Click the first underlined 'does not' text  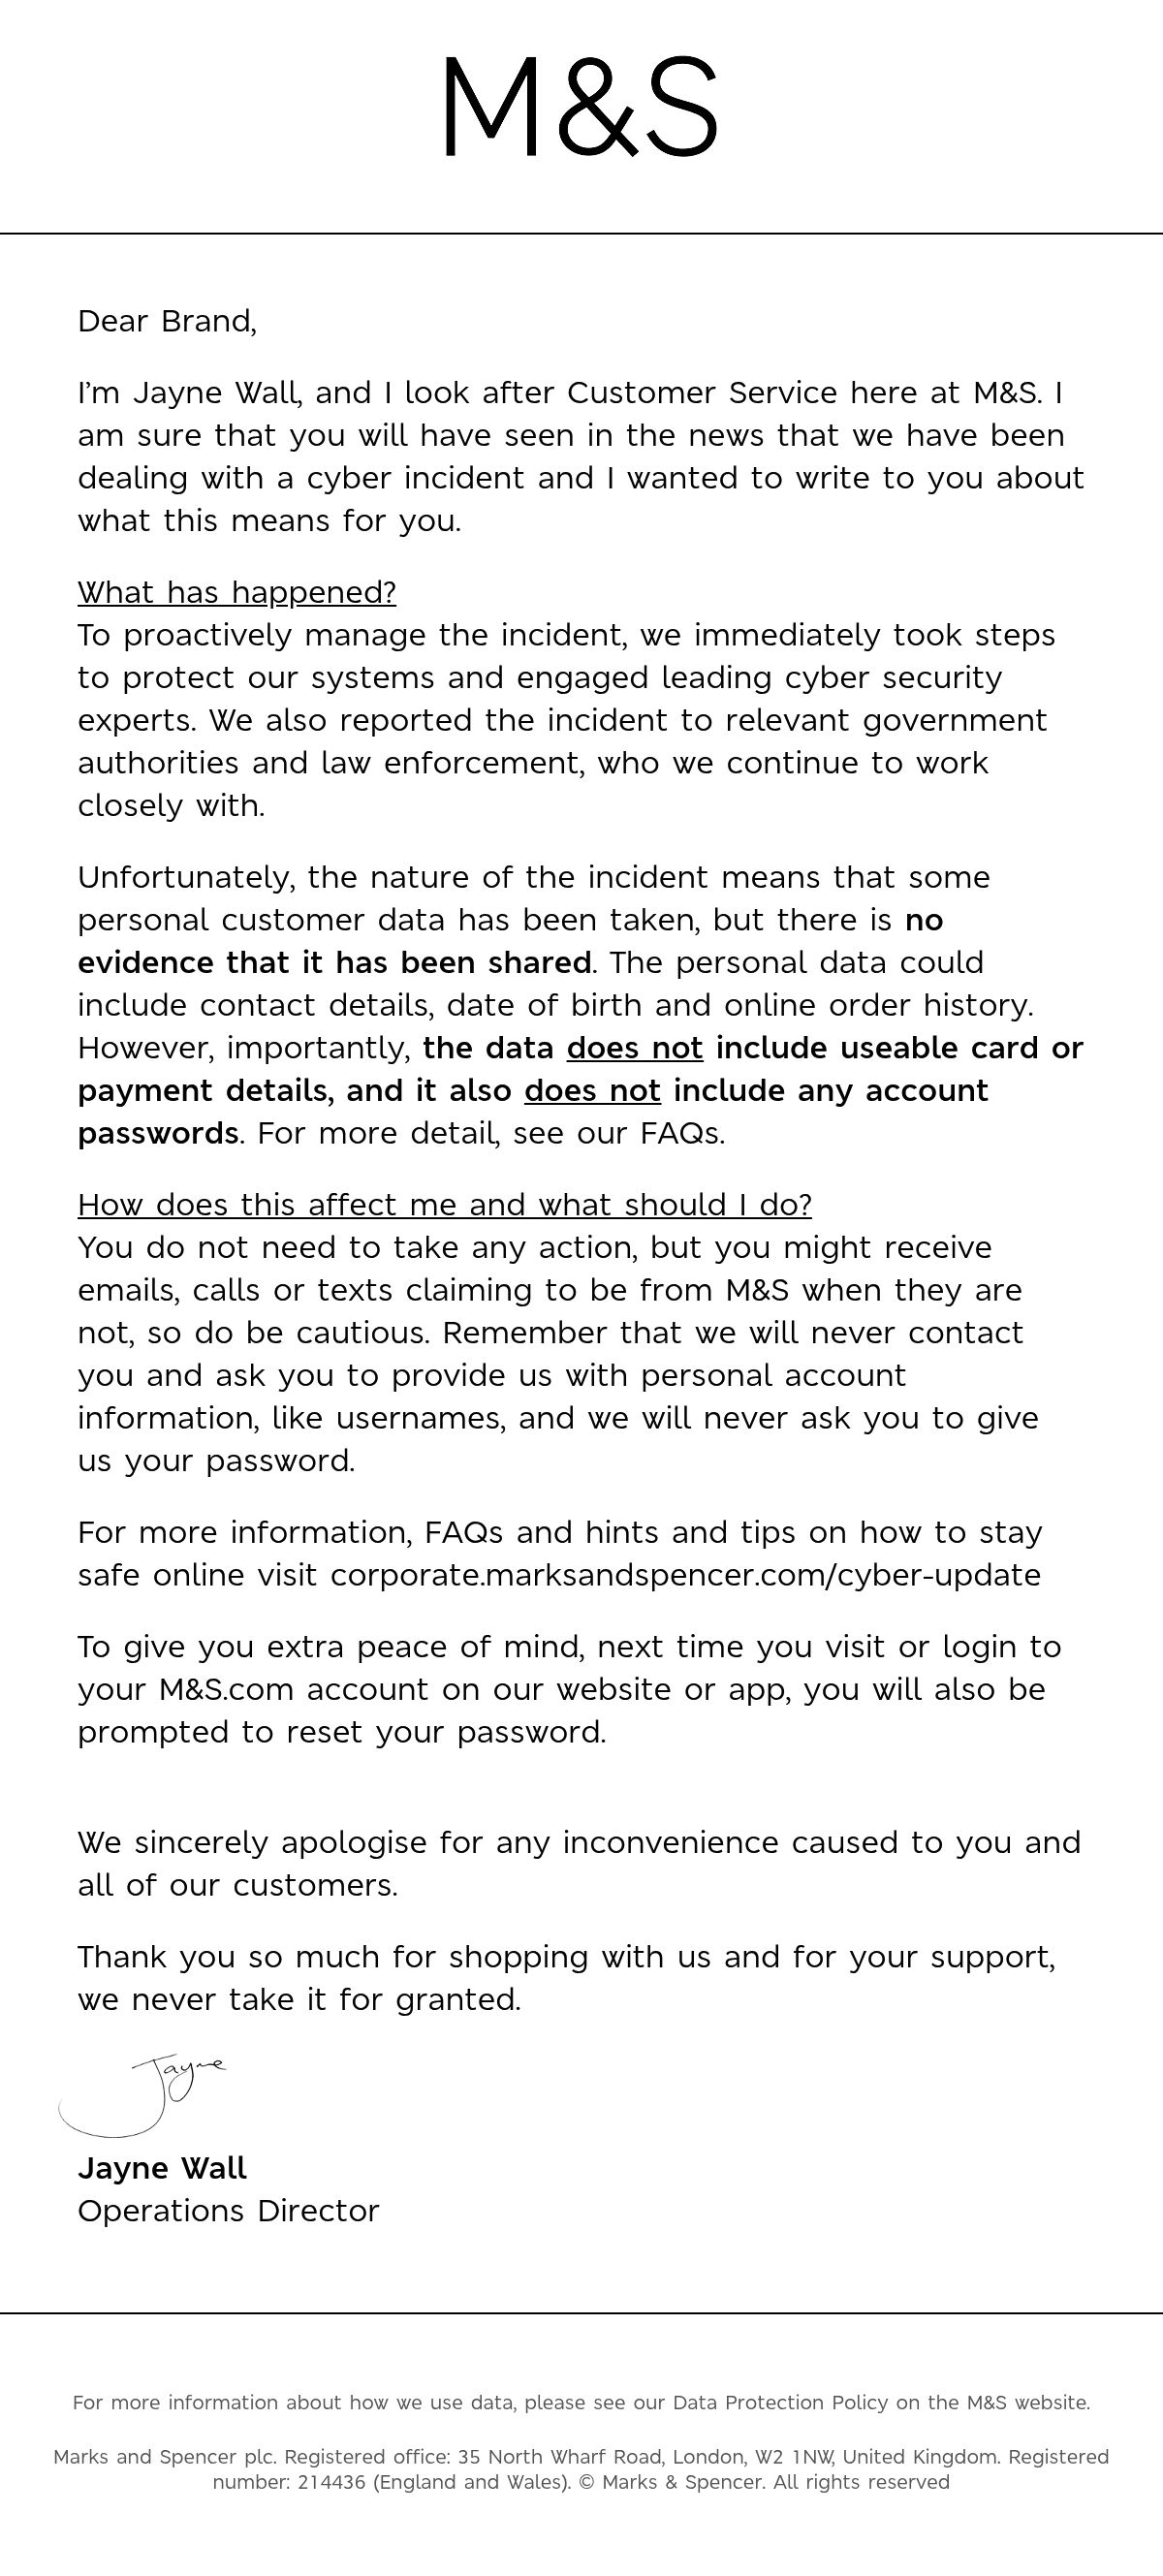(x=635, y=1048)
